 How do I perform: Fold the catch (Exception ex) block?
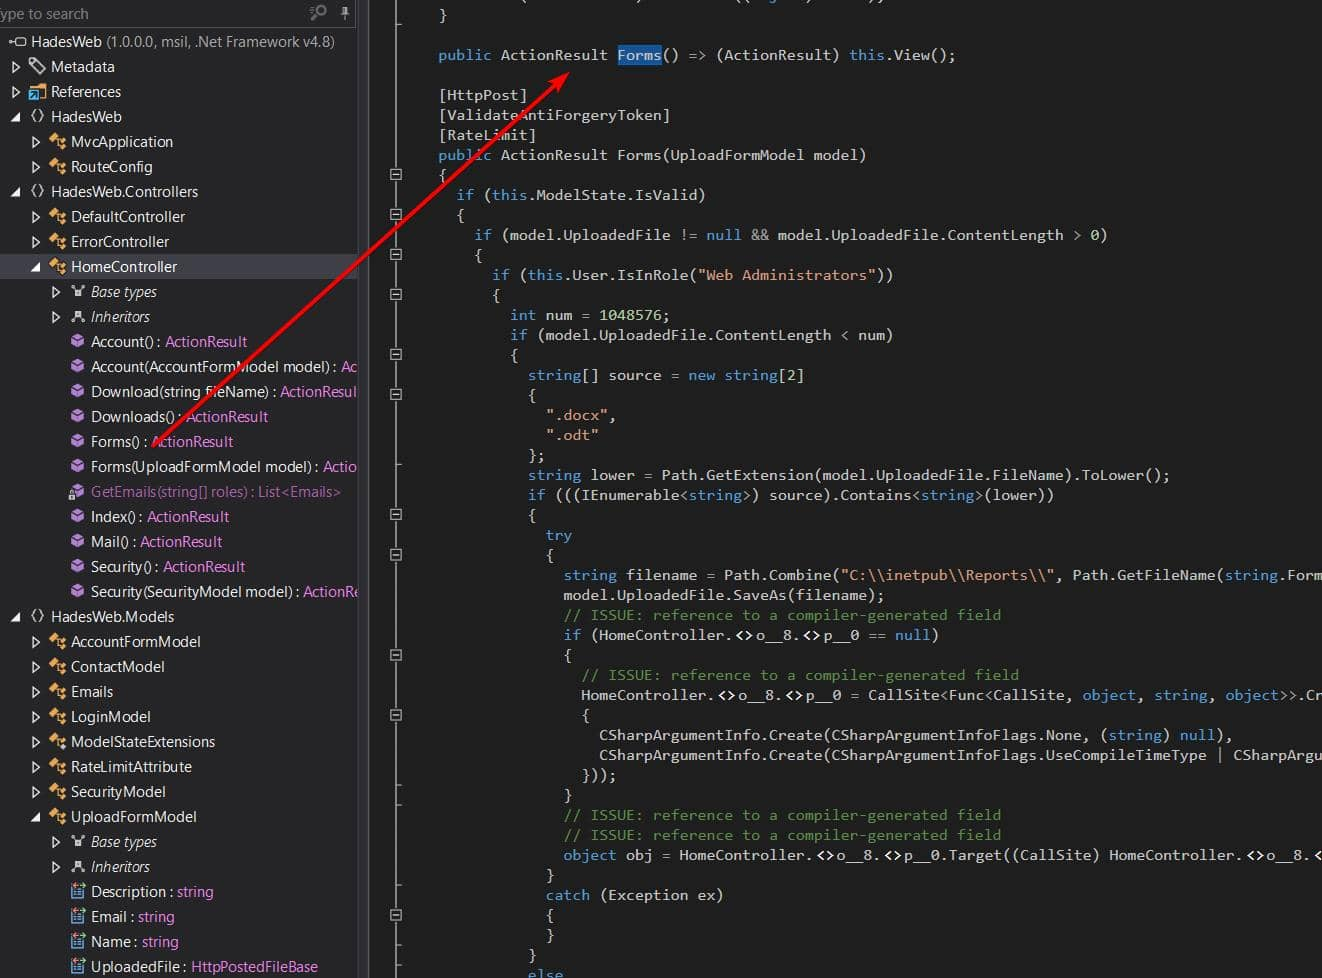click(x=396, y=915)
